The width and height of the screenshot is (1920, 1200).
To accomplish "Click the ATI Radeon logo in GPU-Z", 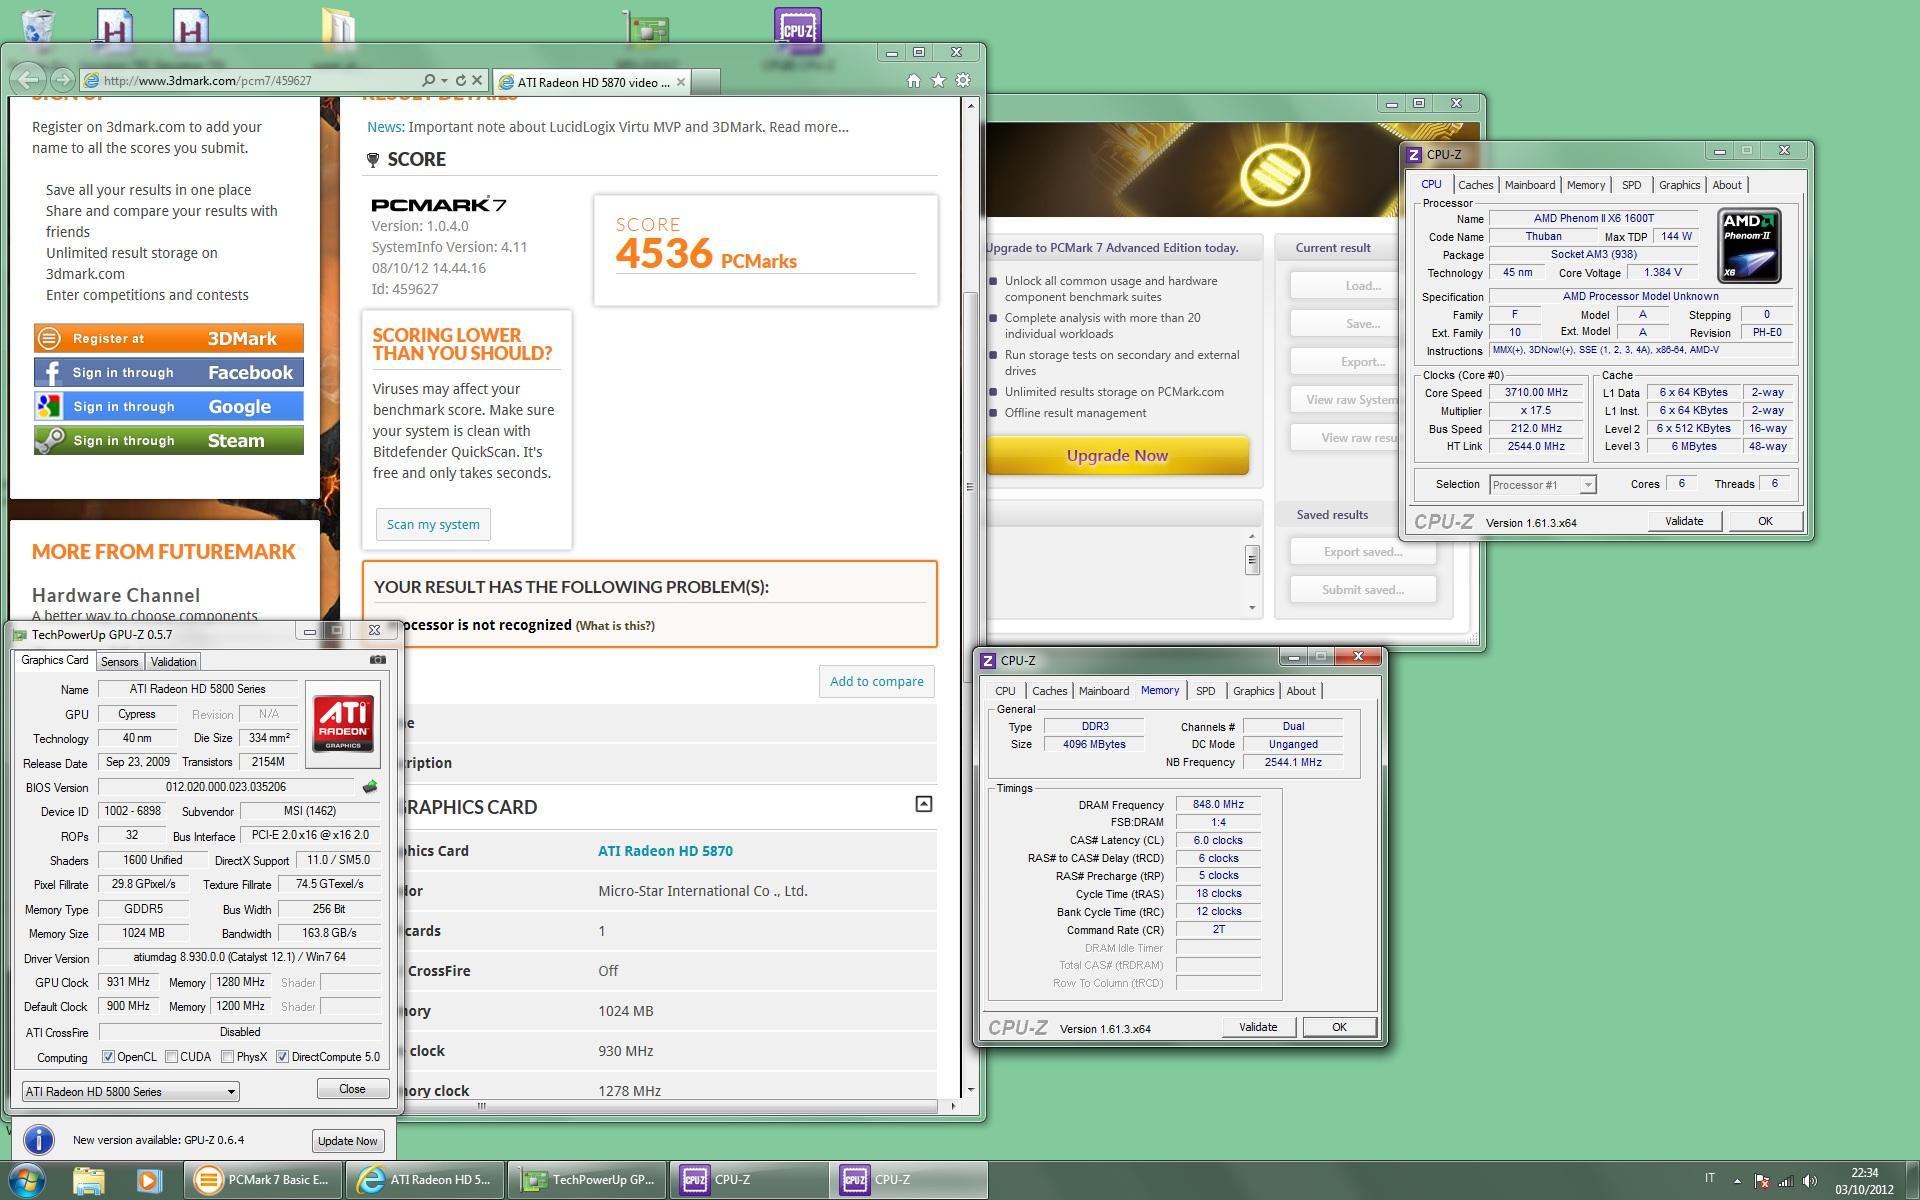I will click(x=343, y=724).
